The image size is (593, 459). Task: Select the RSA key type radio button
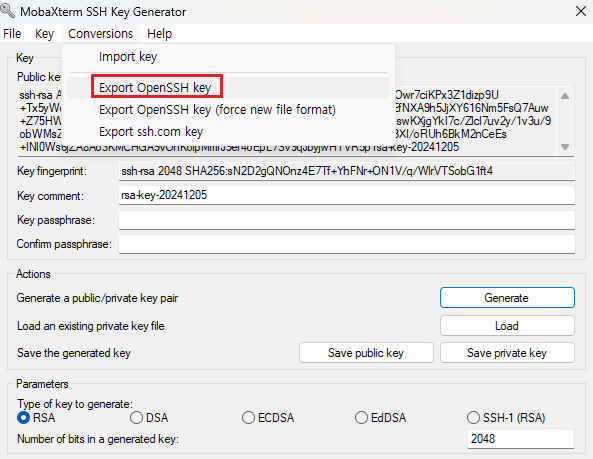click(x=24, y=418)
